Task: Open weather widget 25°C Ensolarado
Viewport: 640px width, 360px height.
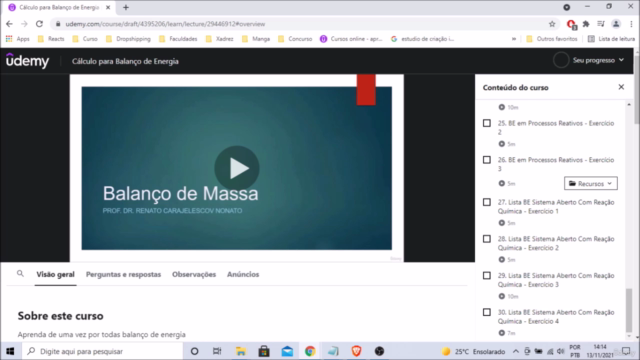Action: (473, 351)
